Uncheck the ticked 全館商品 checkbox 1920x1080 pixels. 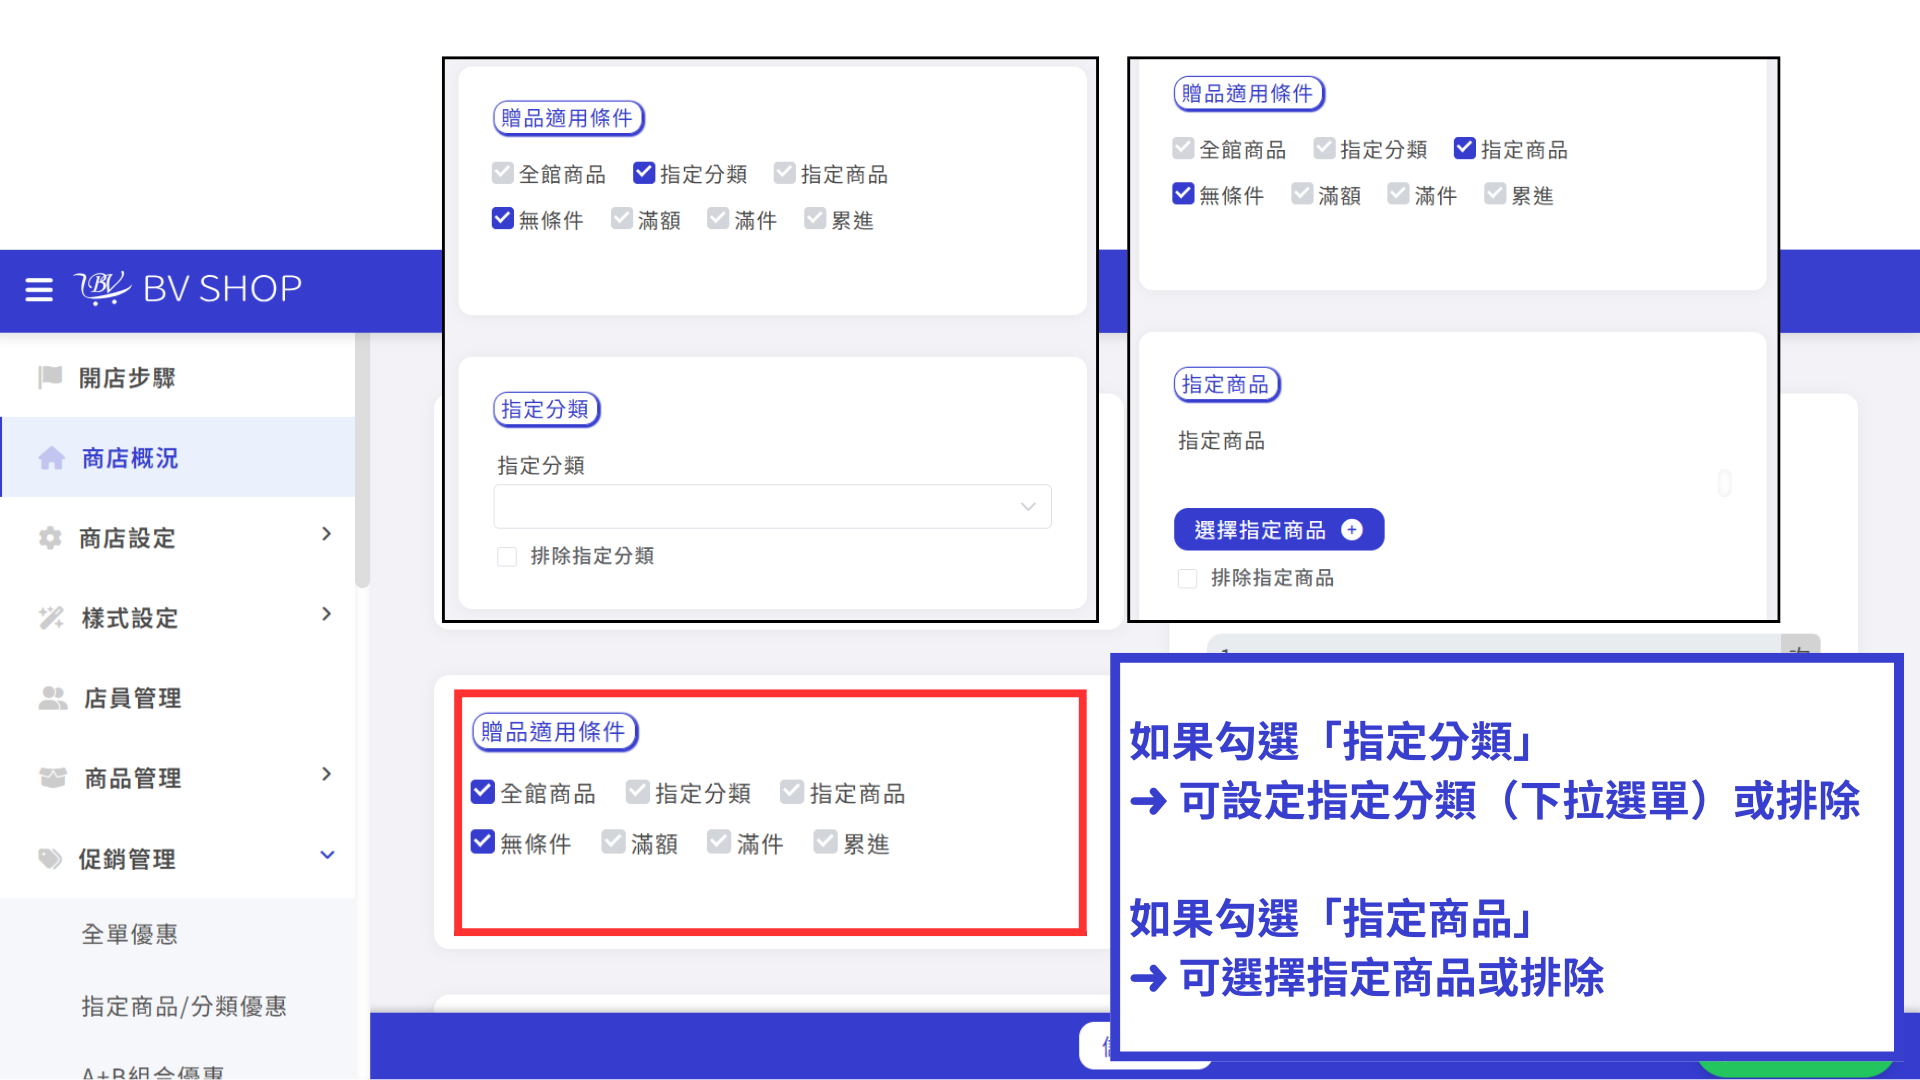point(483,792)
